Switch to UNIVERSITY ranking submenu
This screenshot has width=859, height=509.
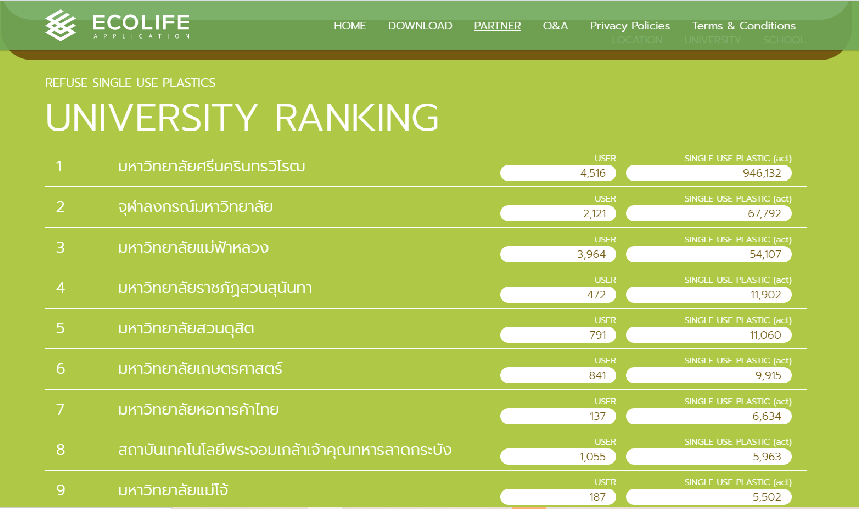(713, 40)
